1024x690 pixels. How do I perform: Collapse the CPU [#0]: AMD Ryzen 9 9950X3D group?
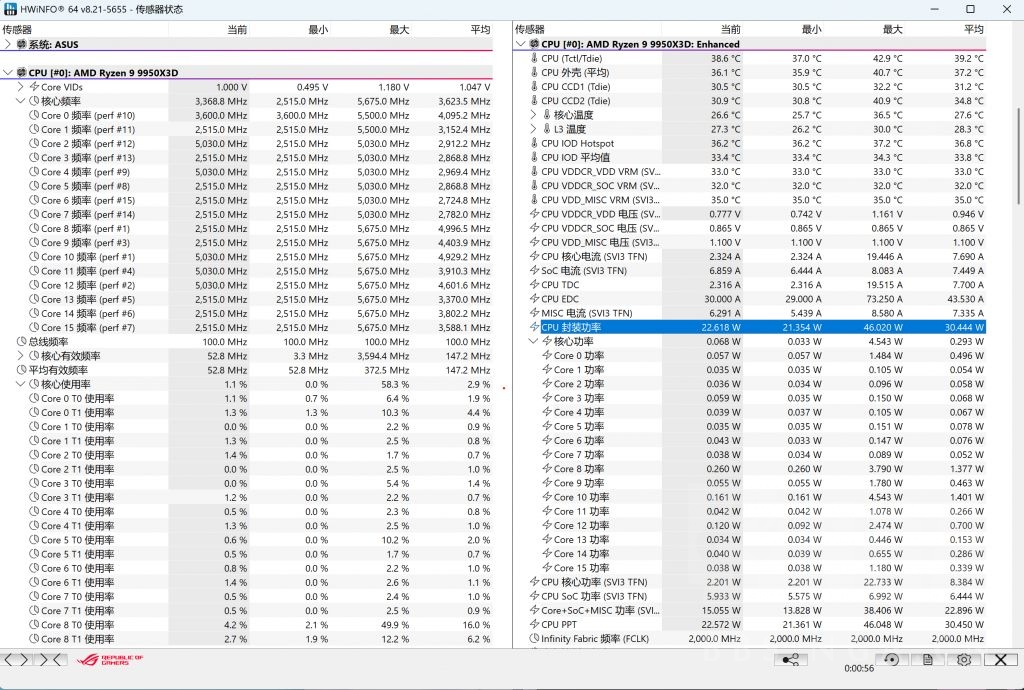click(8, 73)
